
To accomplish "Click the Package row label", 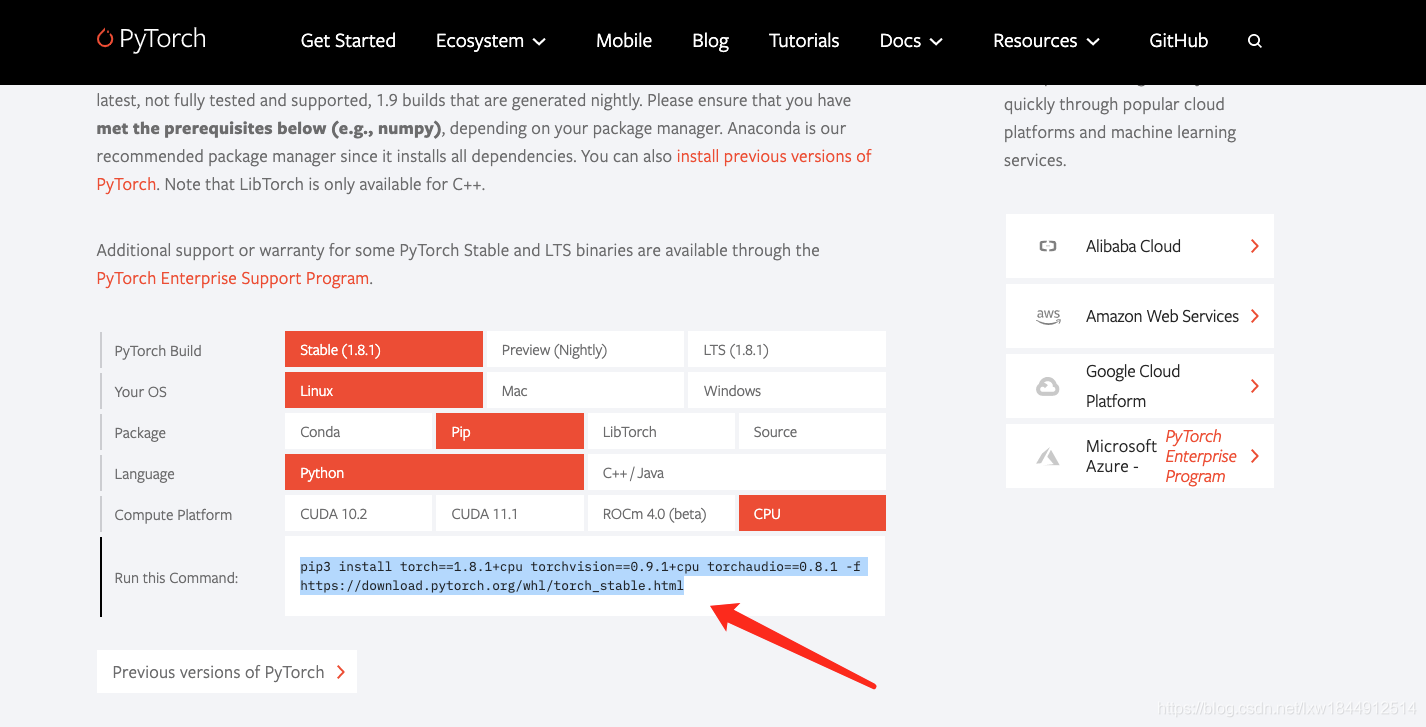I will point(140,433).
